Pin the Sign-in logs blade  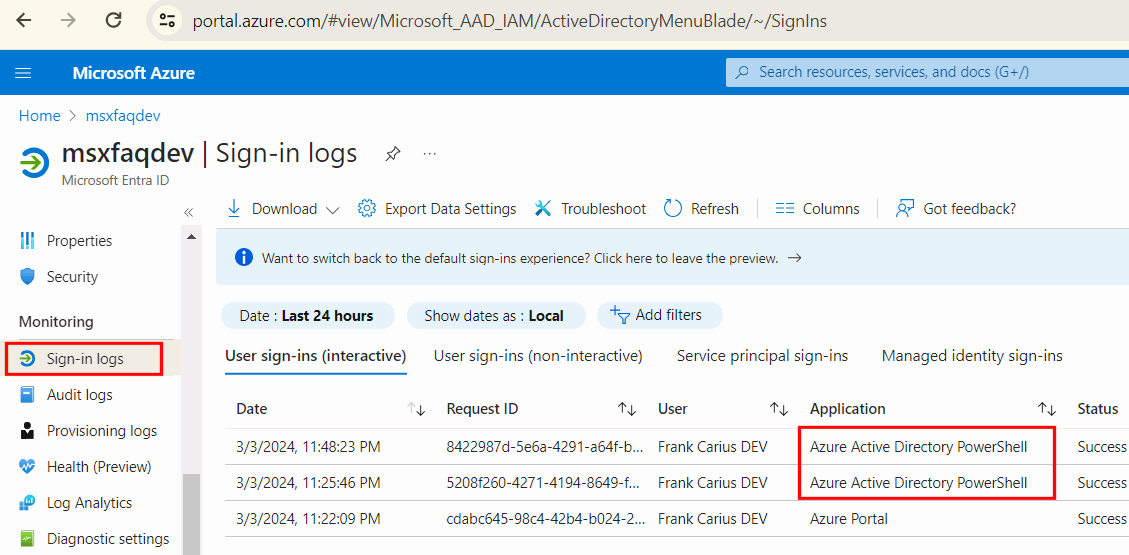[392, 153]
